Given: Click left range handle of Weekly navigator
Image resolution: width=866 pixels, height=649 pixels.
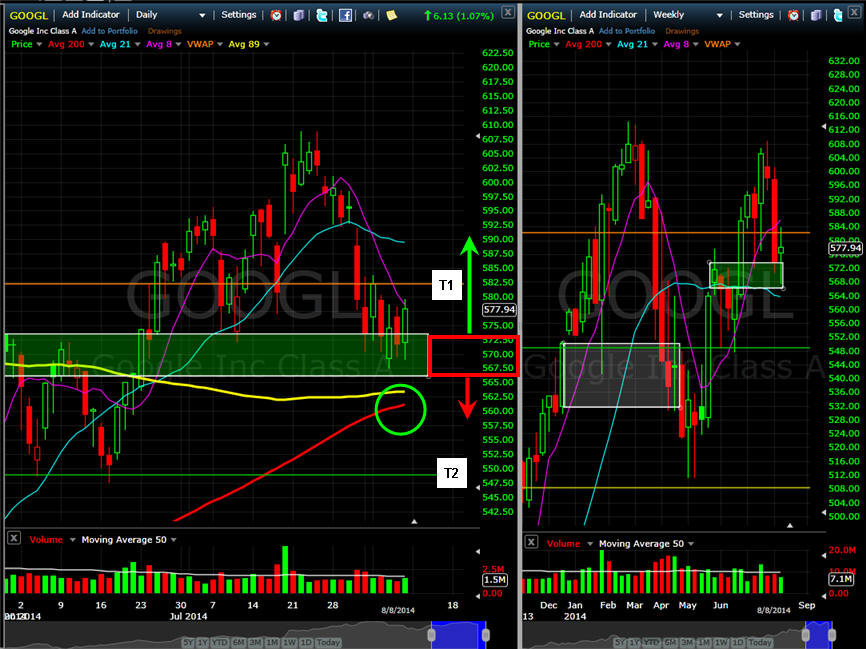Looking at the screenshot, I should [x=806, y=635].
